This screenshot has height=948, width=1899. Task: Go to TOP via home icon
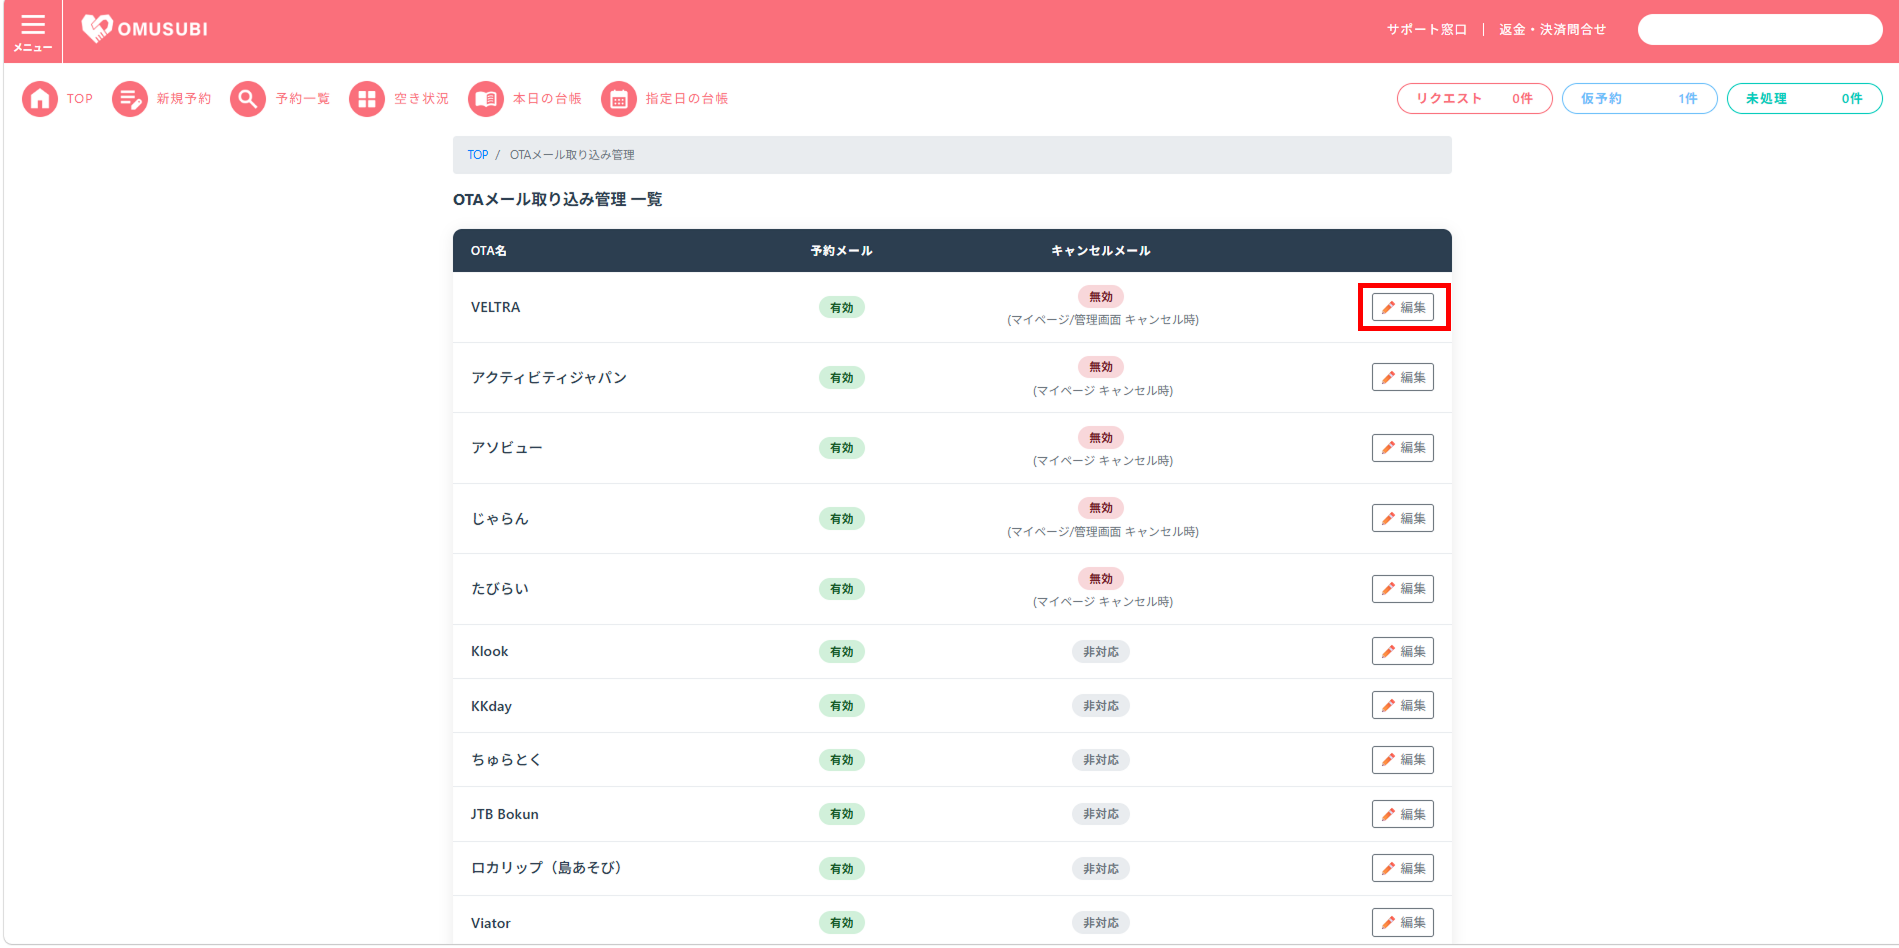[40, 99]
